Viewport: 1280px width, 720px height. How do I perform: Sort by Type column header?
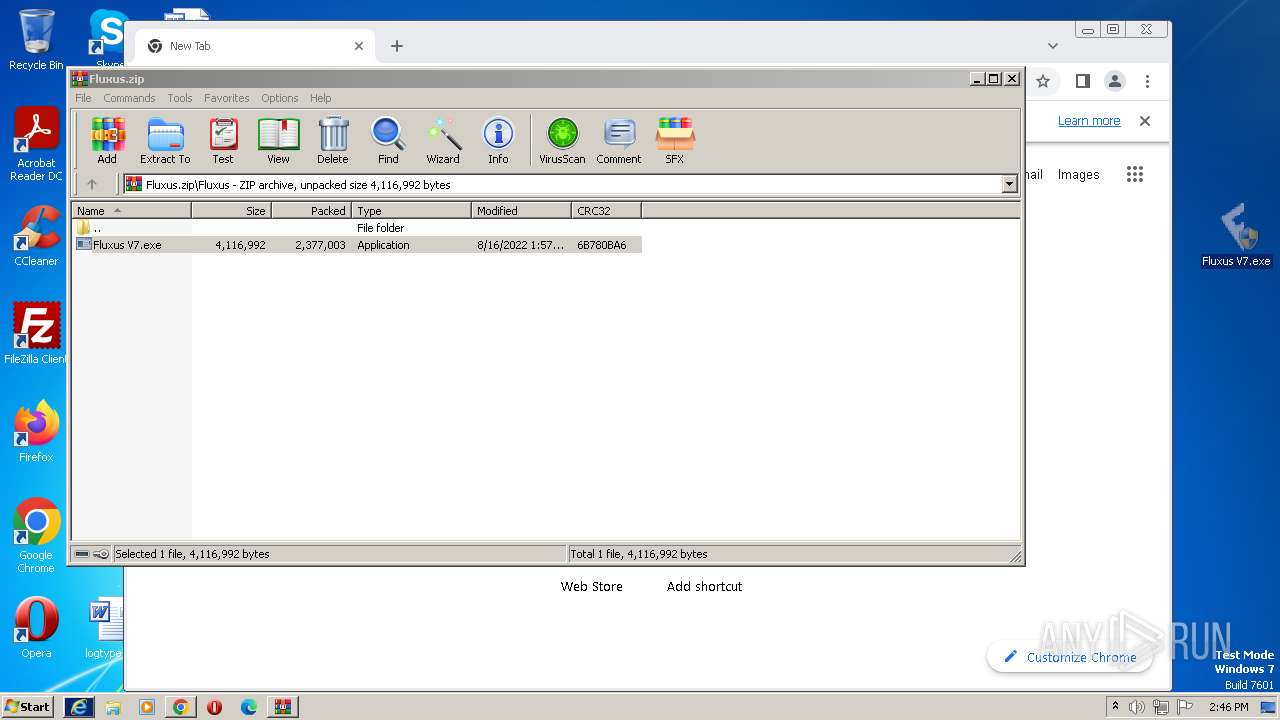click(411, 211)
